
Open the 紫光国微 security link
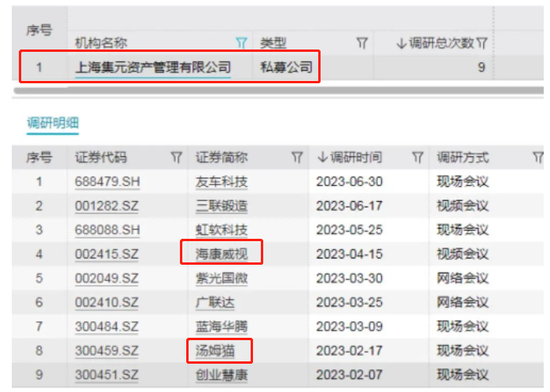pyautogui.click(x=222, y=278)
